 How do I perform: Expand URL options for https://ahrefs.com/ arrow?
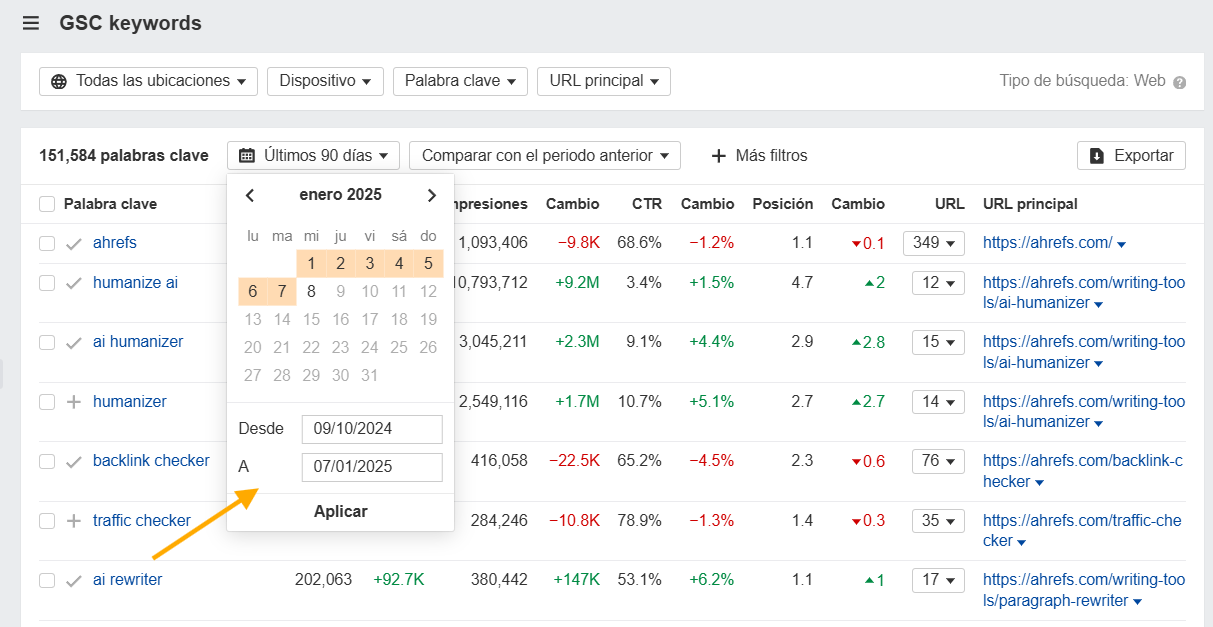pyautogui.click(x=1122, y=244)
